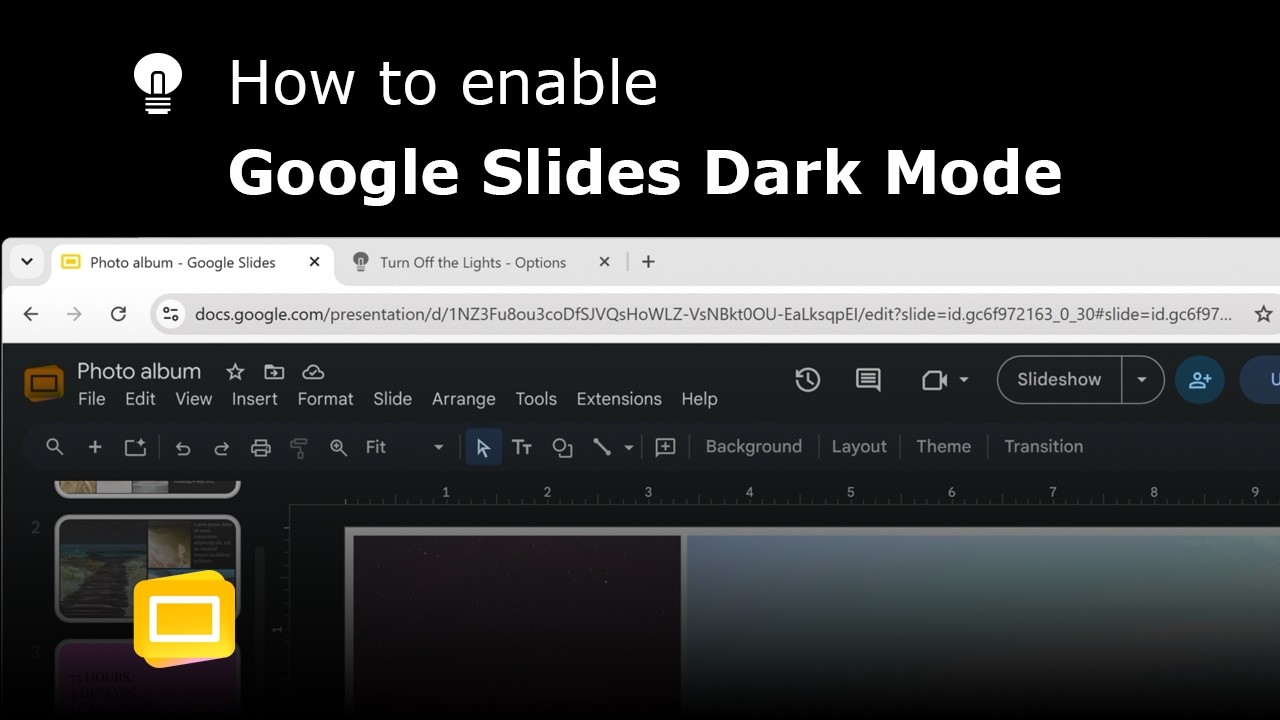Expand the Meet camera dropdown arrow
Screen dimensions: 1280x720
964,380
